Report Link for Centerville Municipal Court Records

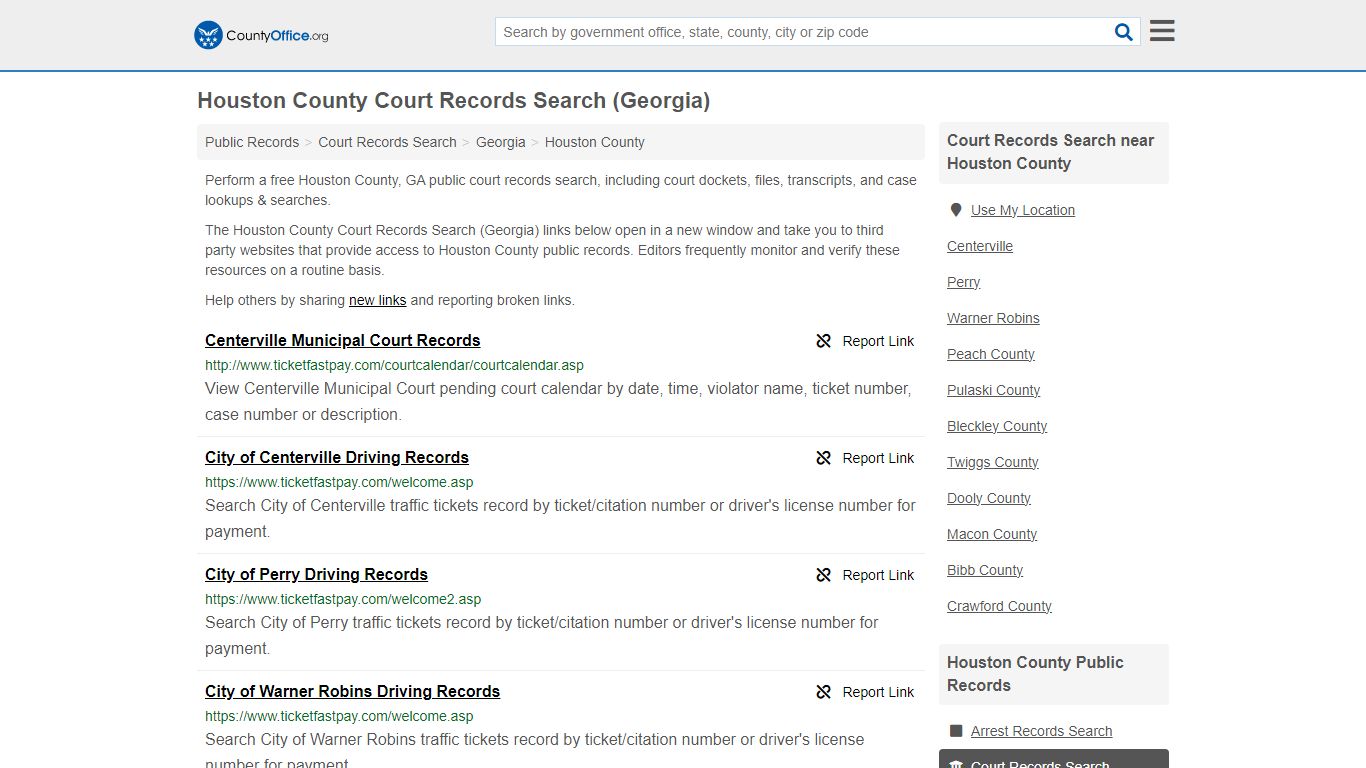point(878,341)
